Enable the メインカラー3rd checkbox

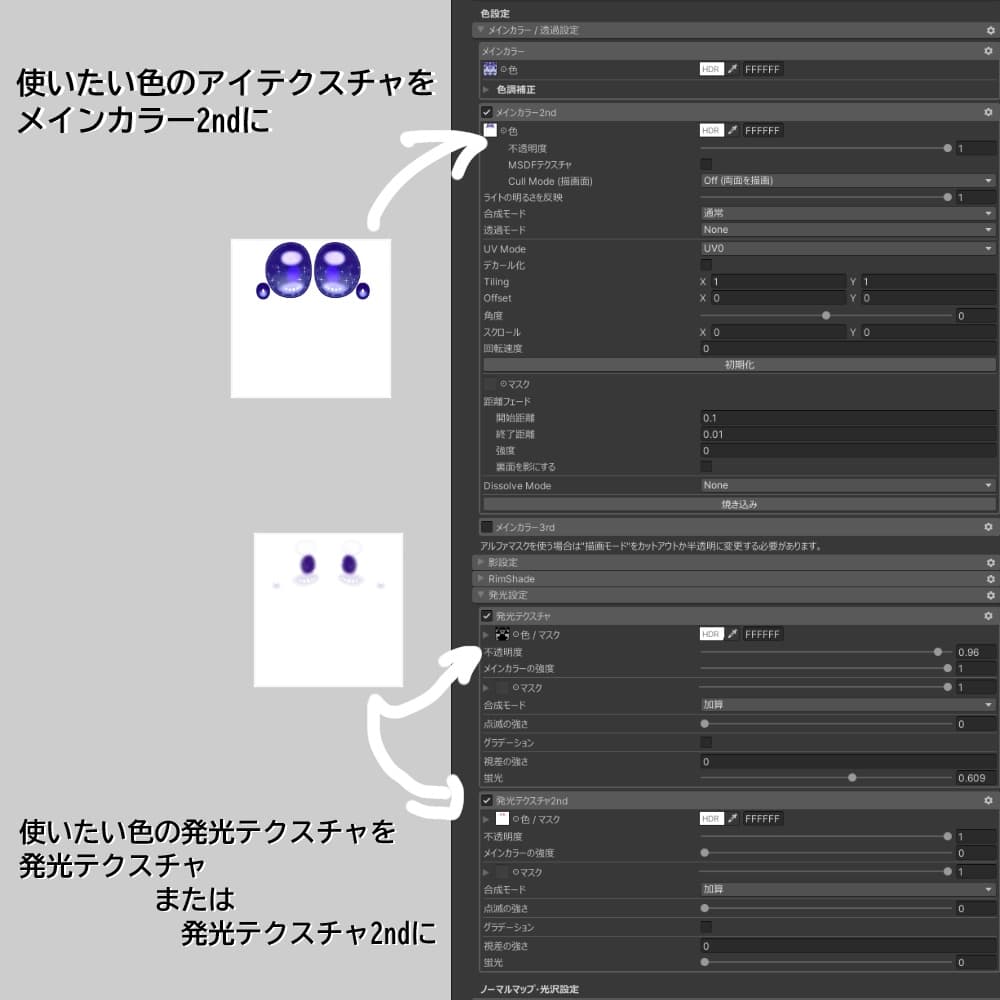[x=487, y=527]
